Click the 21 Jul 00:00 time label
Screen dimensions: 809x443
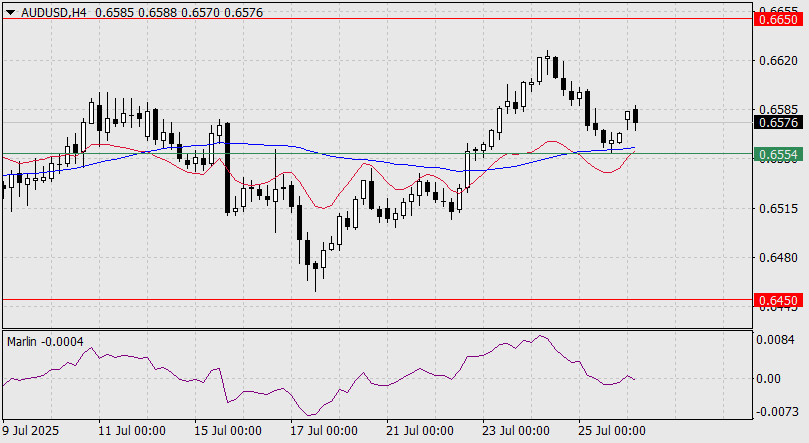pos(419,431)
